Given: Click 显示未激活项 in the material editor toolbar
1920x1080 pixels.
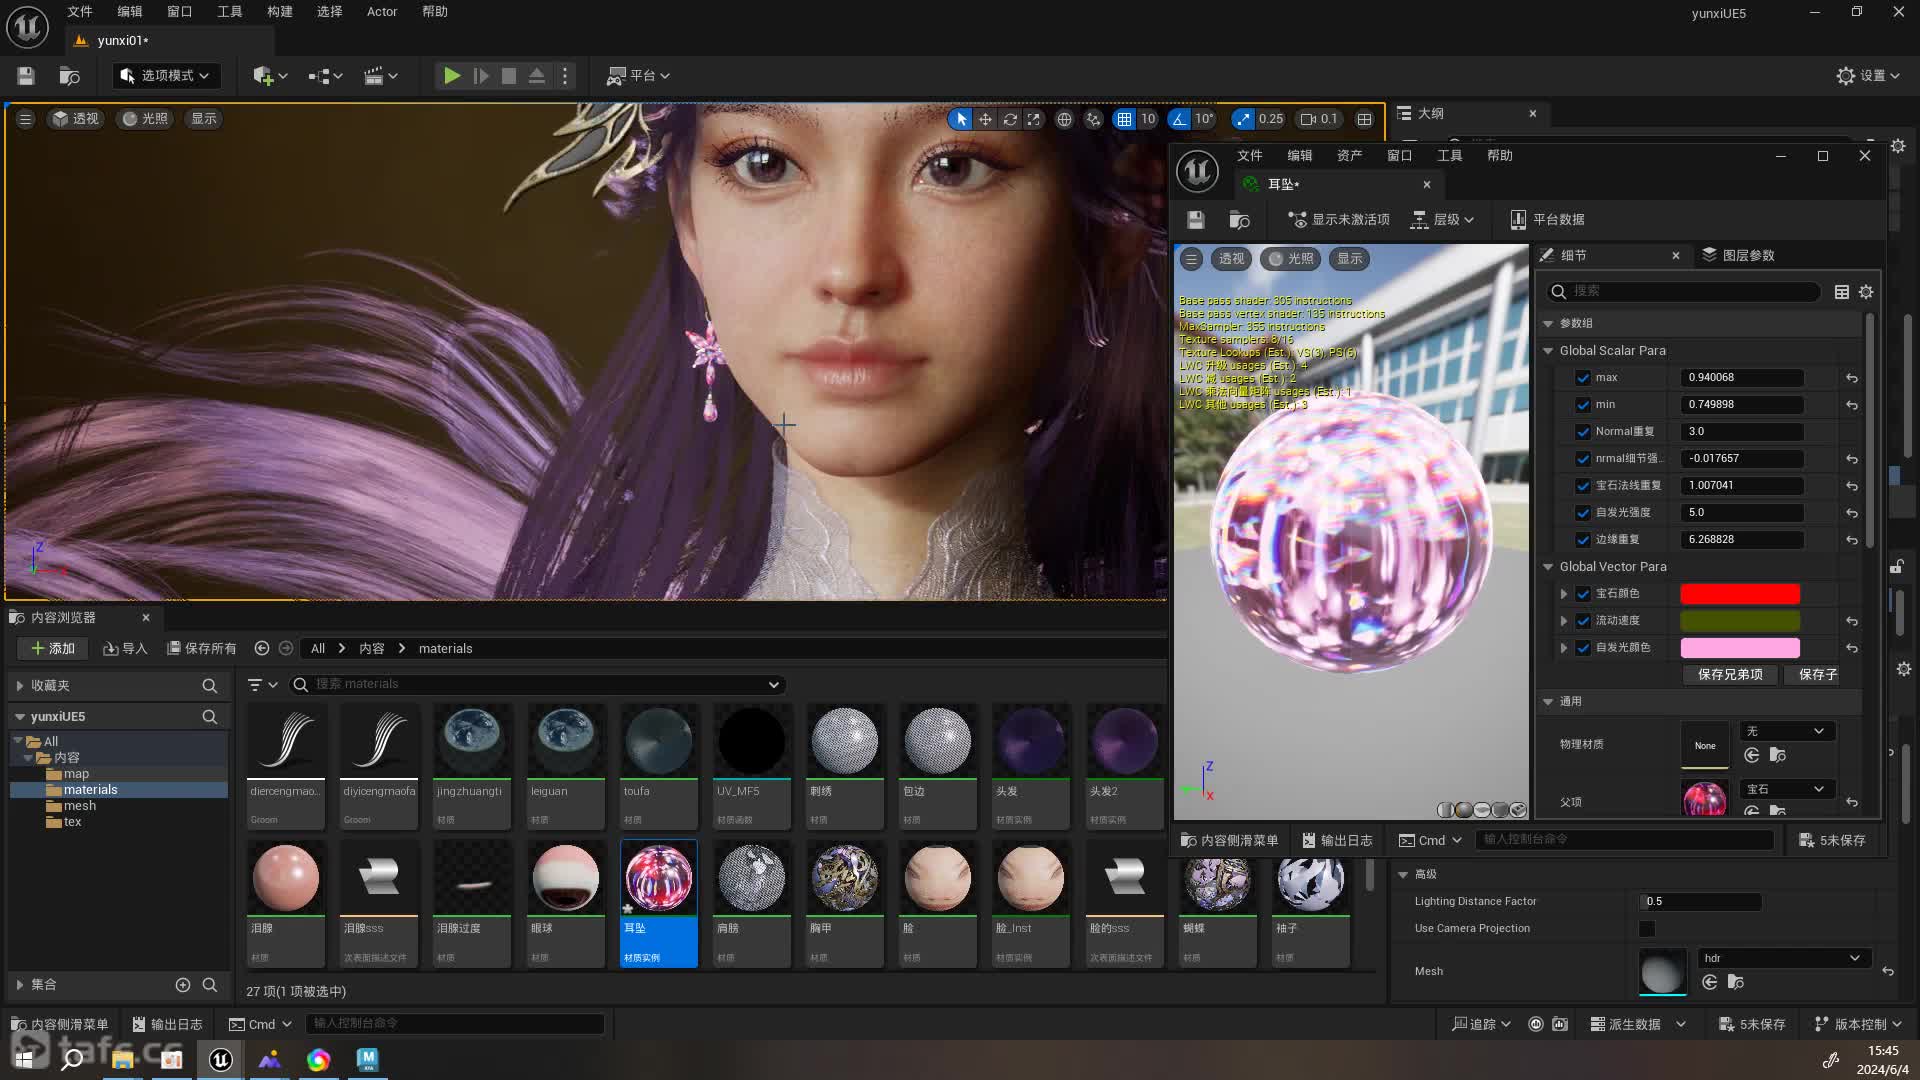Looking at the screenshot, I should click(x=1339, y=220).
